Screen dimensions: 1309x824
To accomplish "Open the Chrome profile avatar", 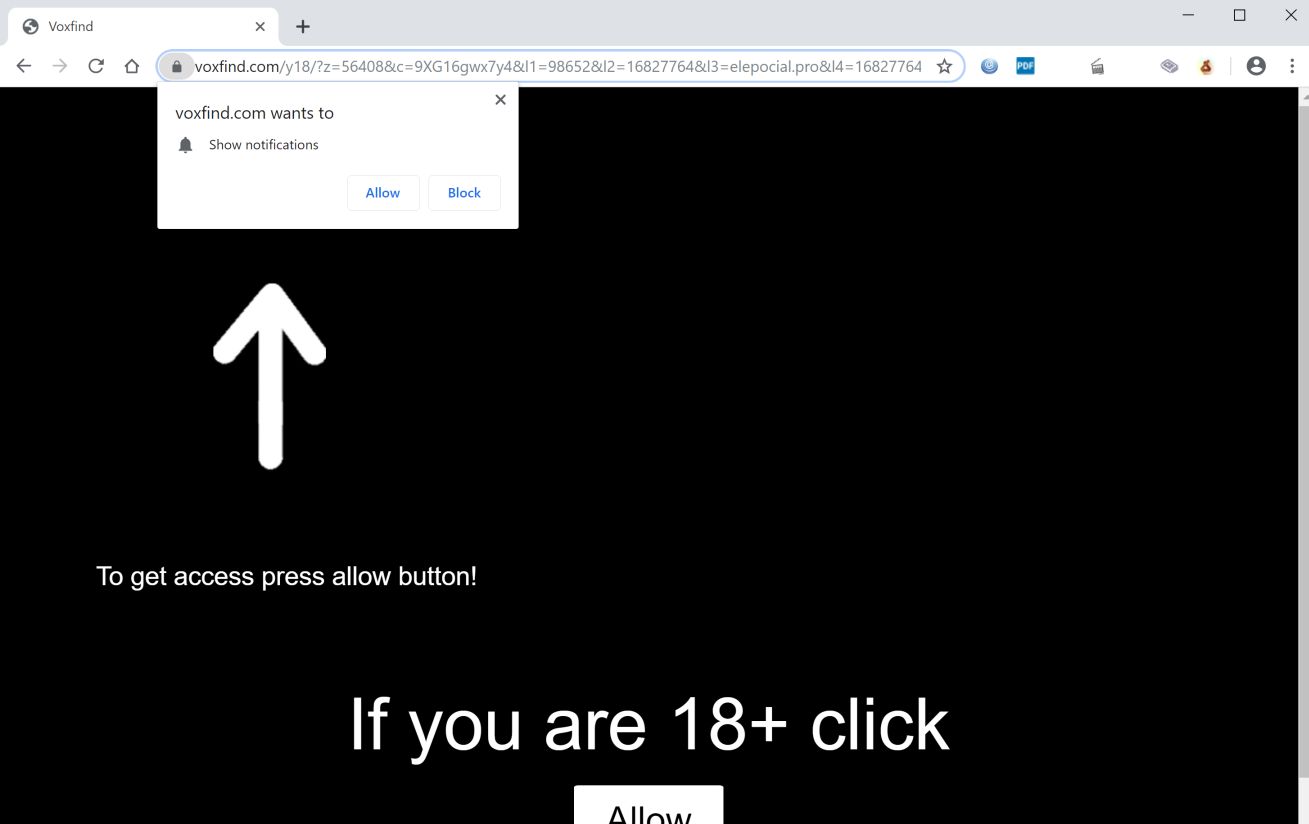I will point(1255,66).
